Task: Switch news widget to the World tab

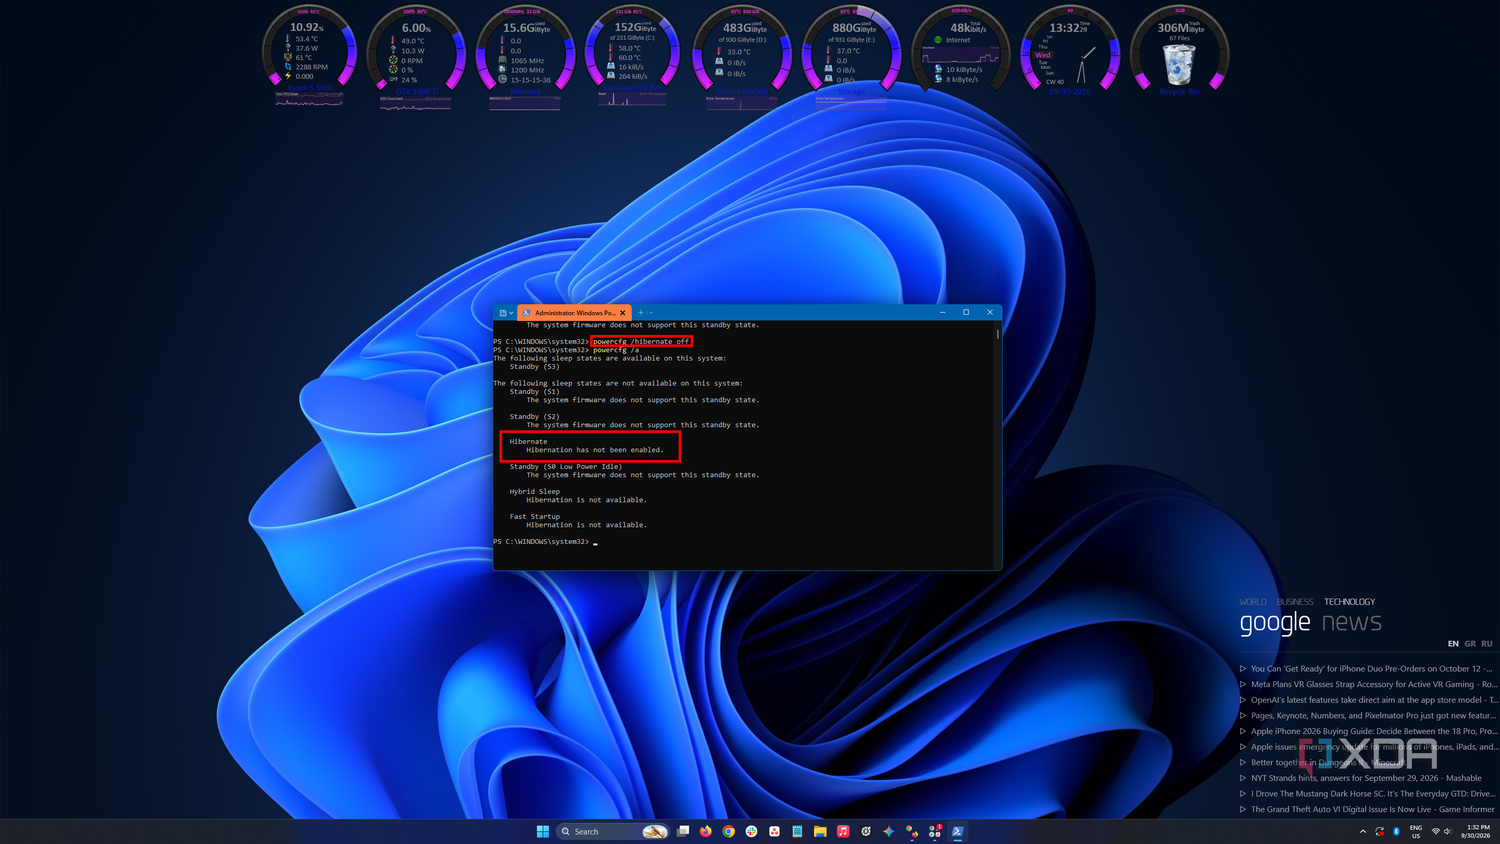Action: pos(1253,602)
